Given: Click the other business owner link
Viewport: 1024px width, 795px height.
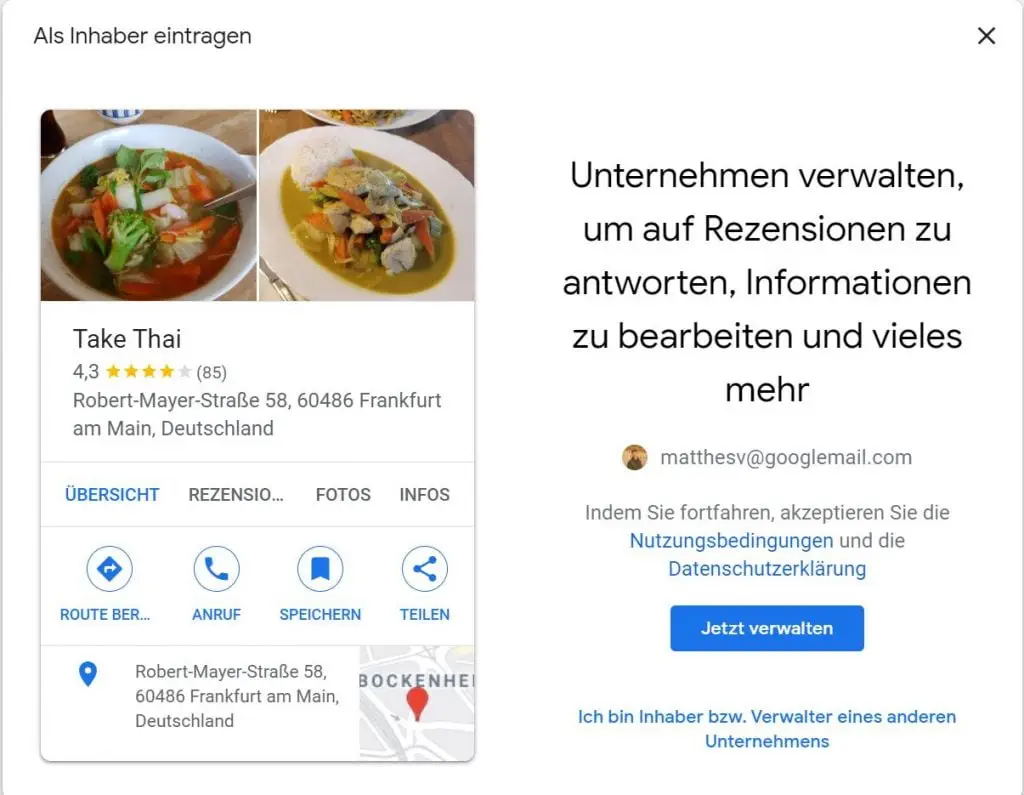Looking at the screenshot, I should [767, 729].
